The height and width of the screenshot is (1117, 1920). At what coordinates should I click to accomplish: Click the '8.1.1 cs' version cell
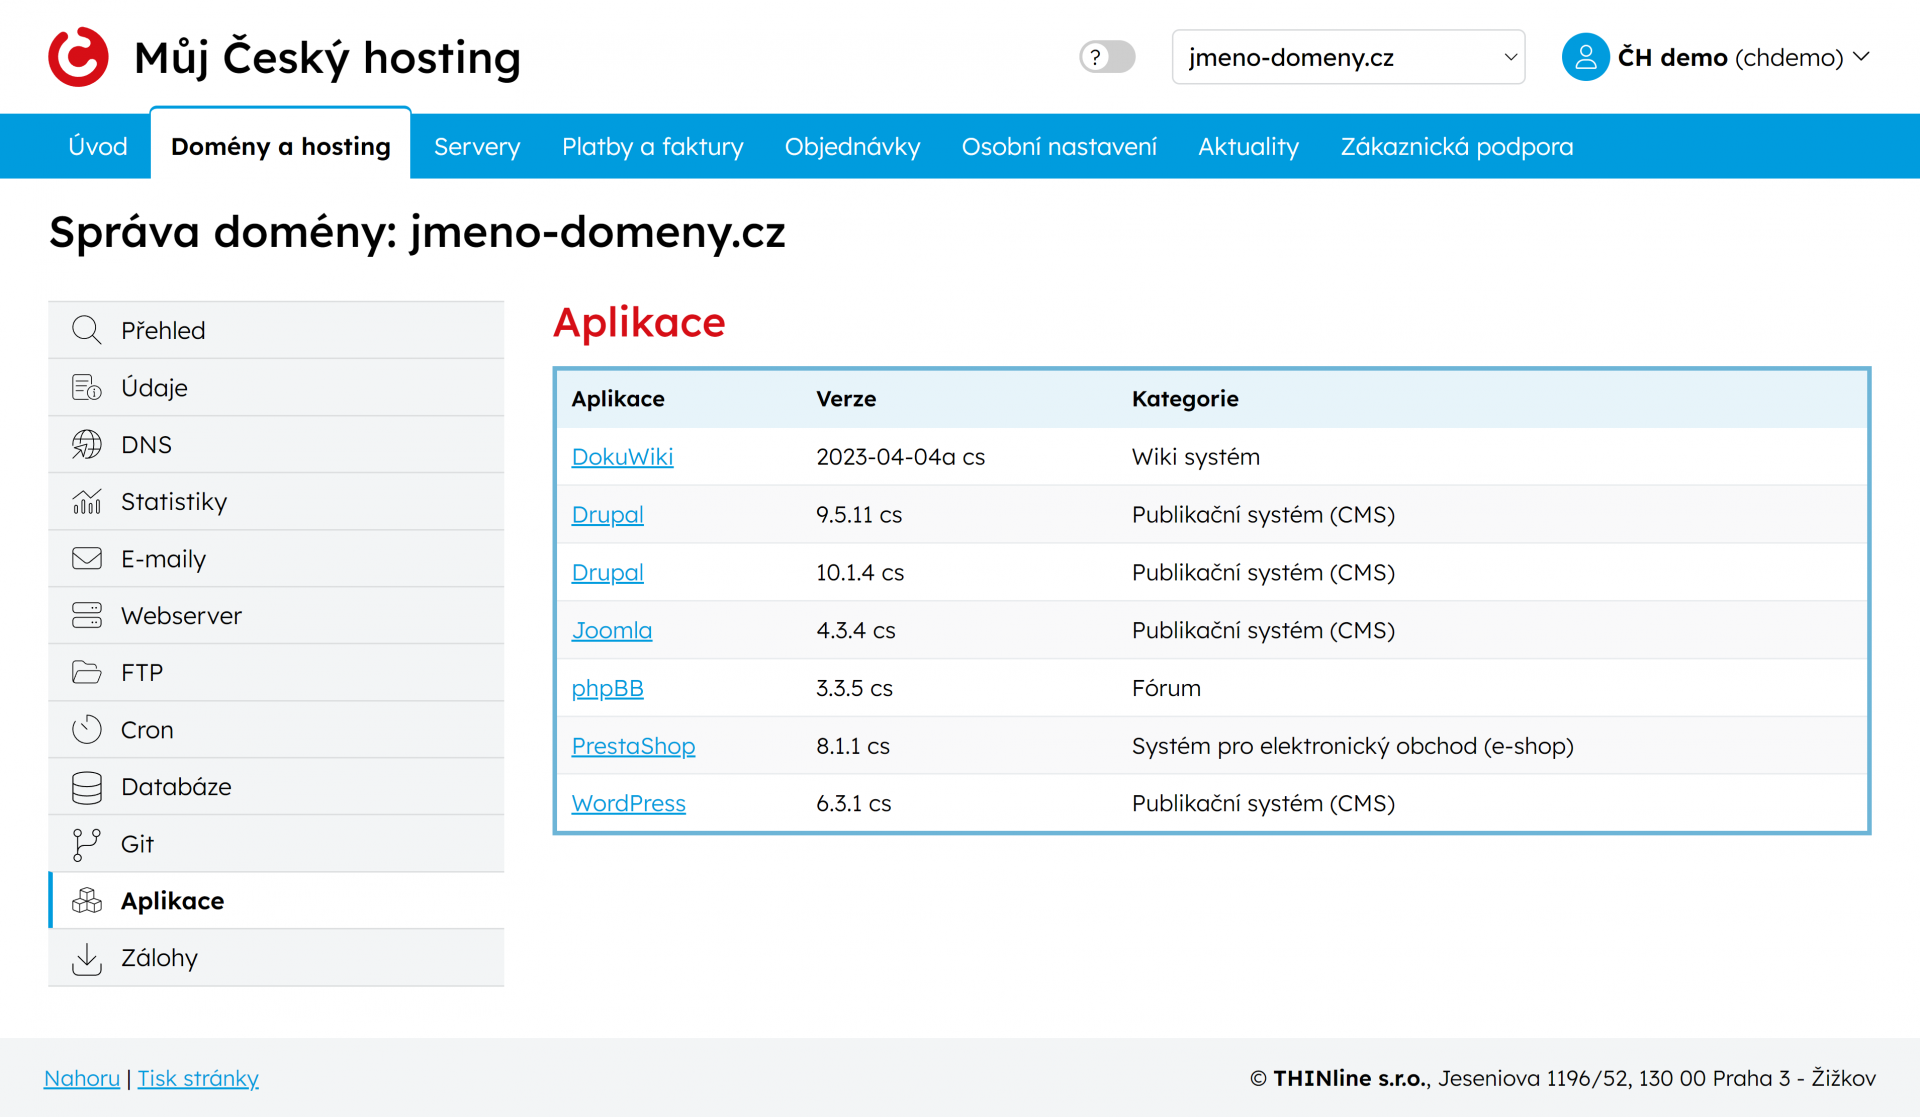[853, 746]
